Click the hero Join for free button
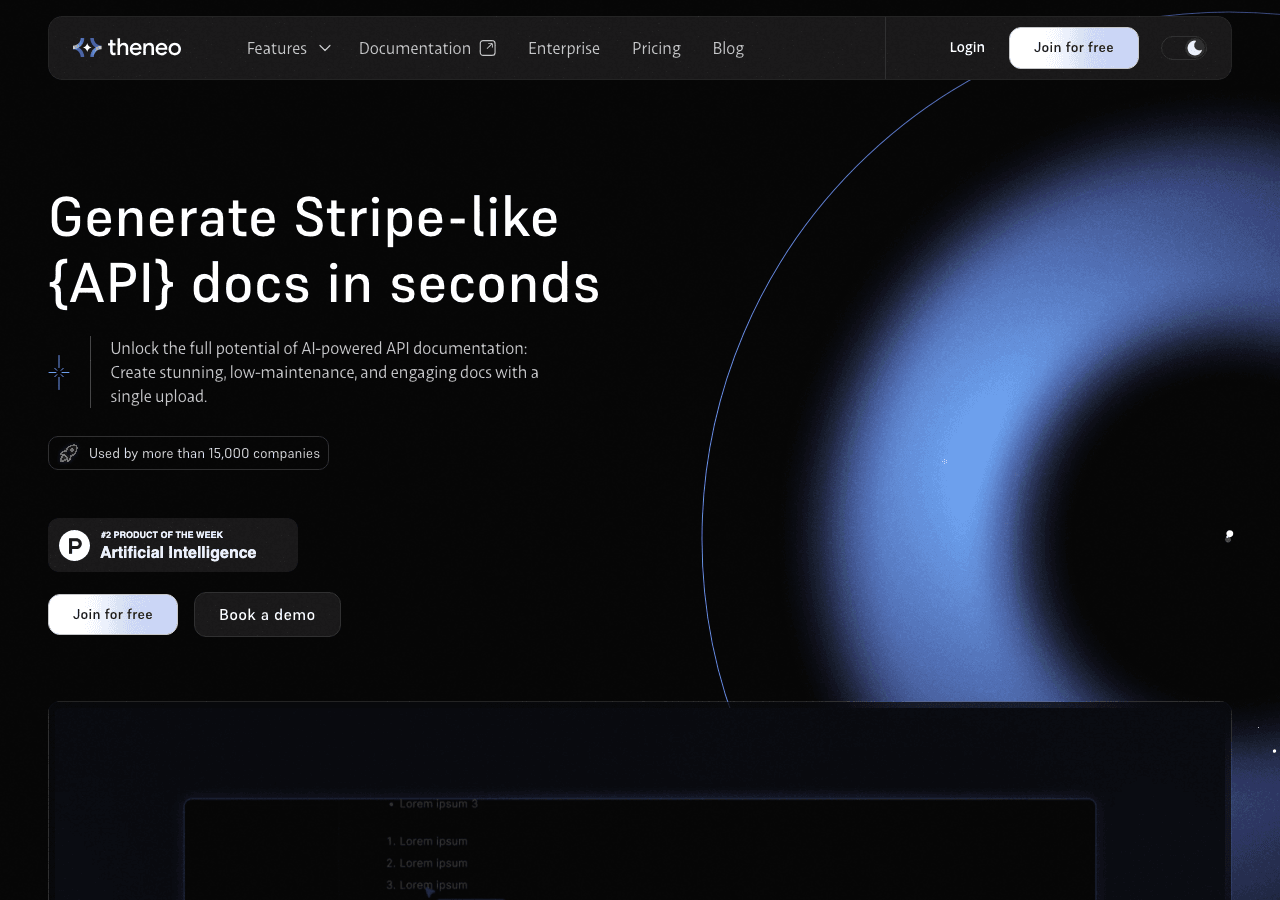Image resolution: width=1280 pixels, height=900 pixels. 113,614
